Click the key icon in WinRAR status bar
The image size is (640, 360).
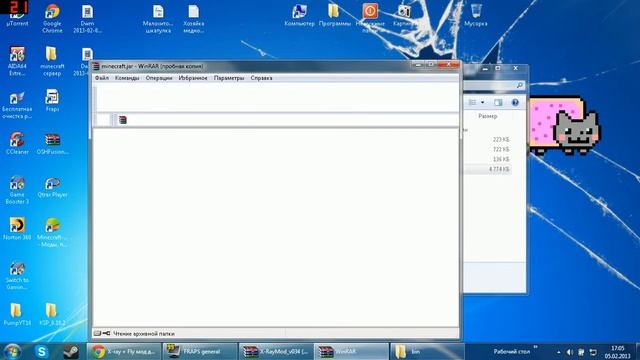pyautogui.click(x=106, y=333)
